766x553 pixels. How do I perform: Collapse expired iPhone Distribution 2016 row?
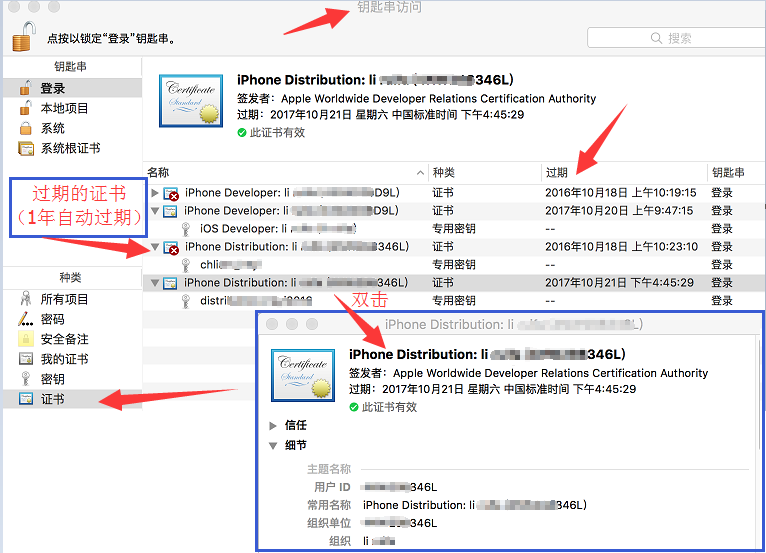click(155, 247)
